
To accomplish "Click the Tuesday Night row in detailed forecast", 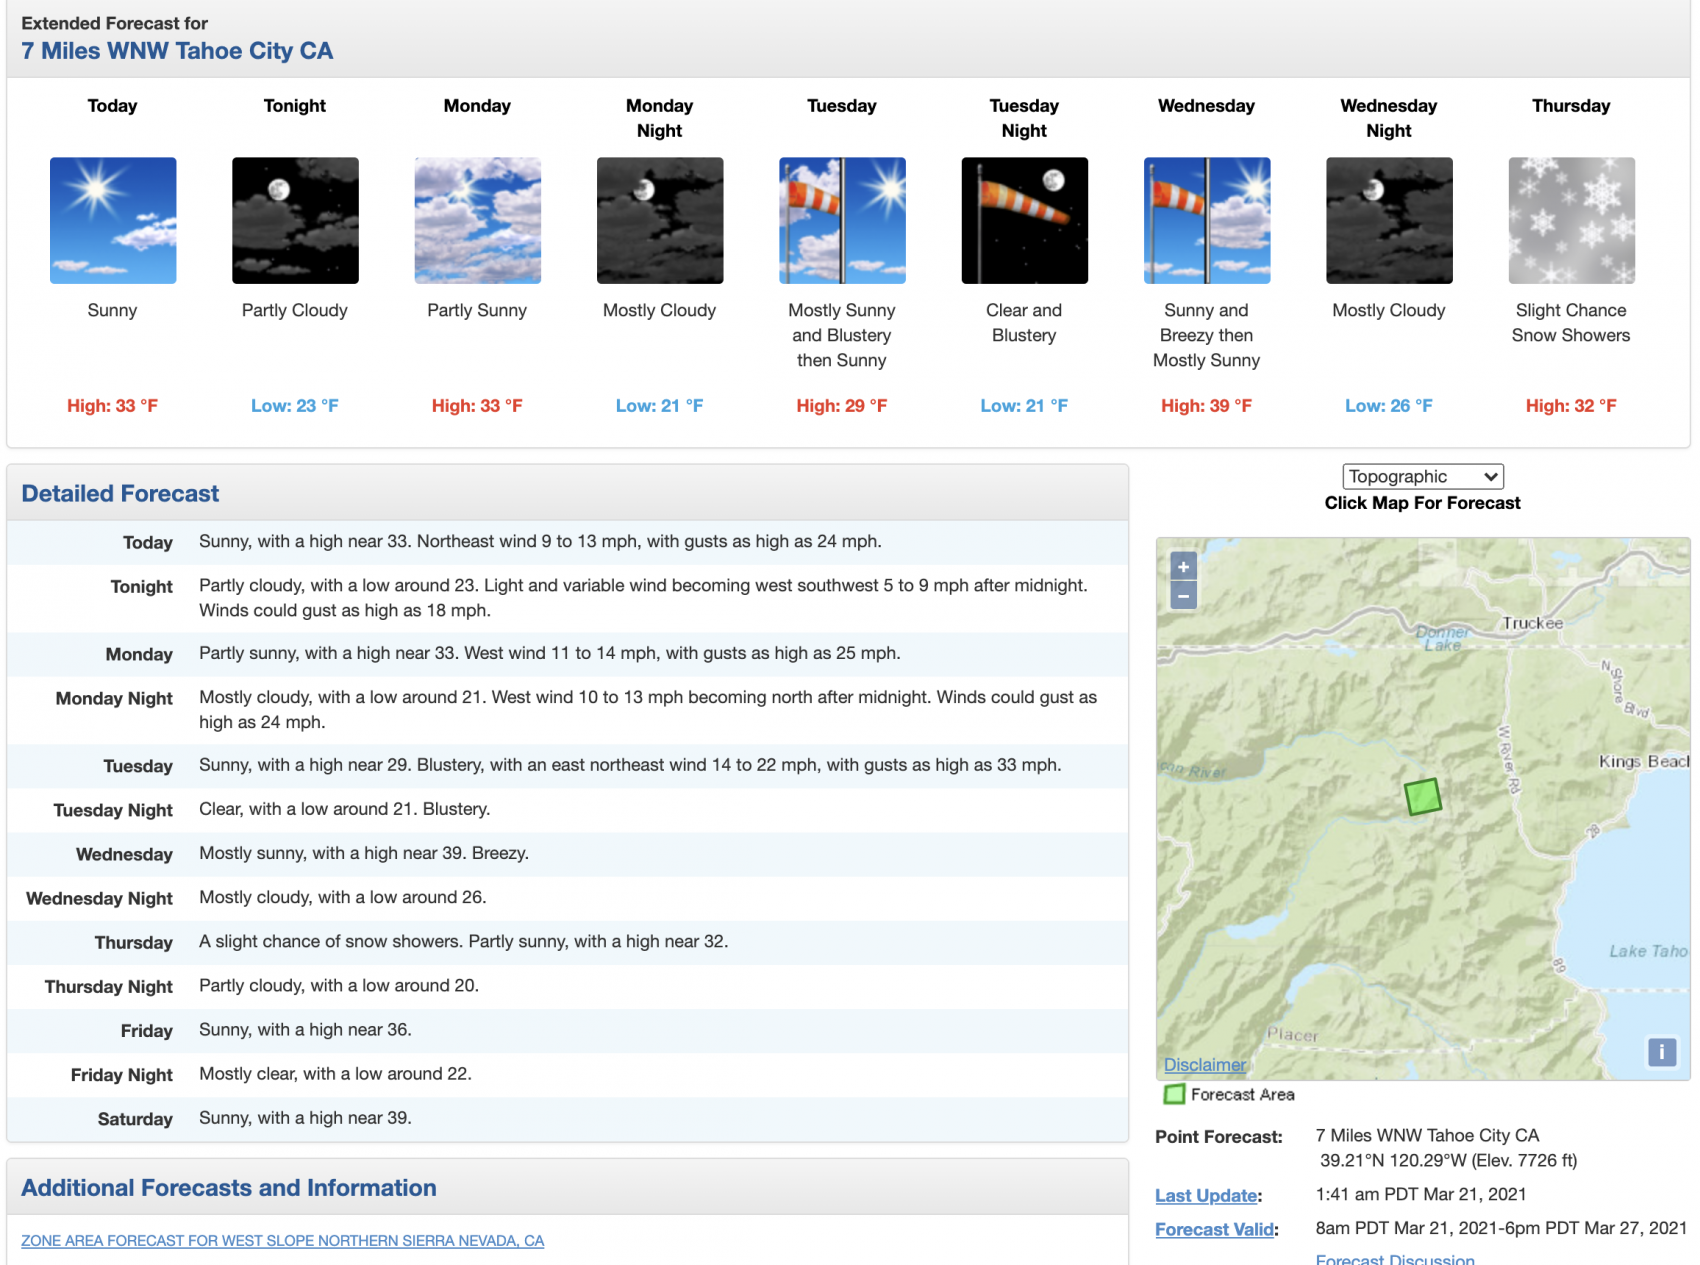I will tap(568, 810).
